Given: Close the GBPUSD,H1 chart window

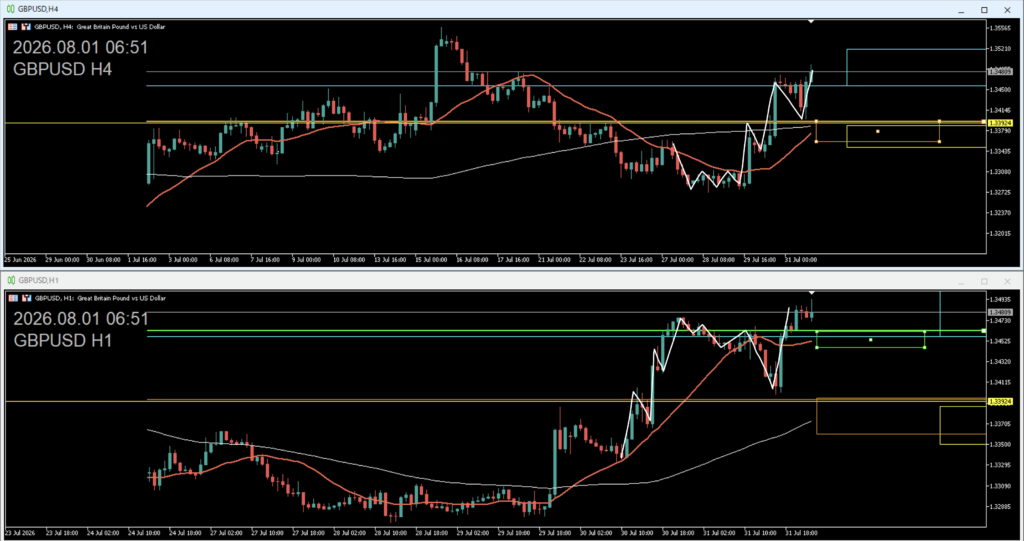Looking at the screenshot, I should coord(1008,281).
